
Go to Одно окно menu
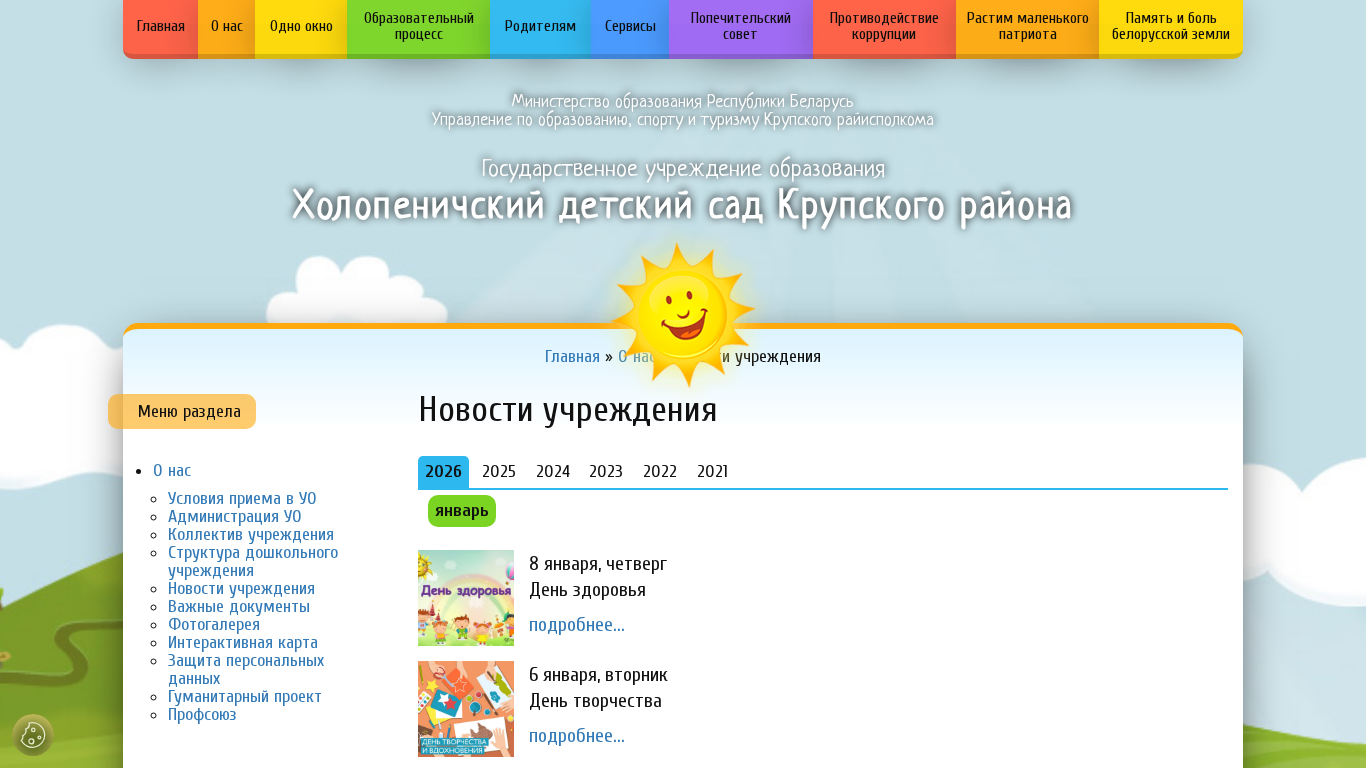(x=301, y=27)
